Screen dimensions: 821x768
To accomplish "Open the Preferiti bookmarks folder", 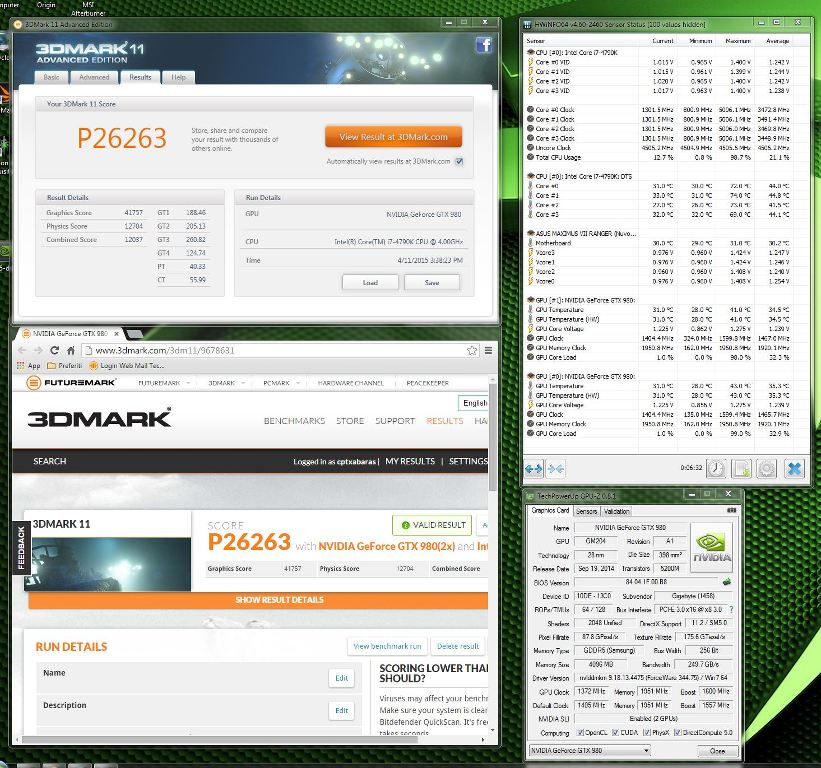I will pyautogui.click(x=64, y=365).
